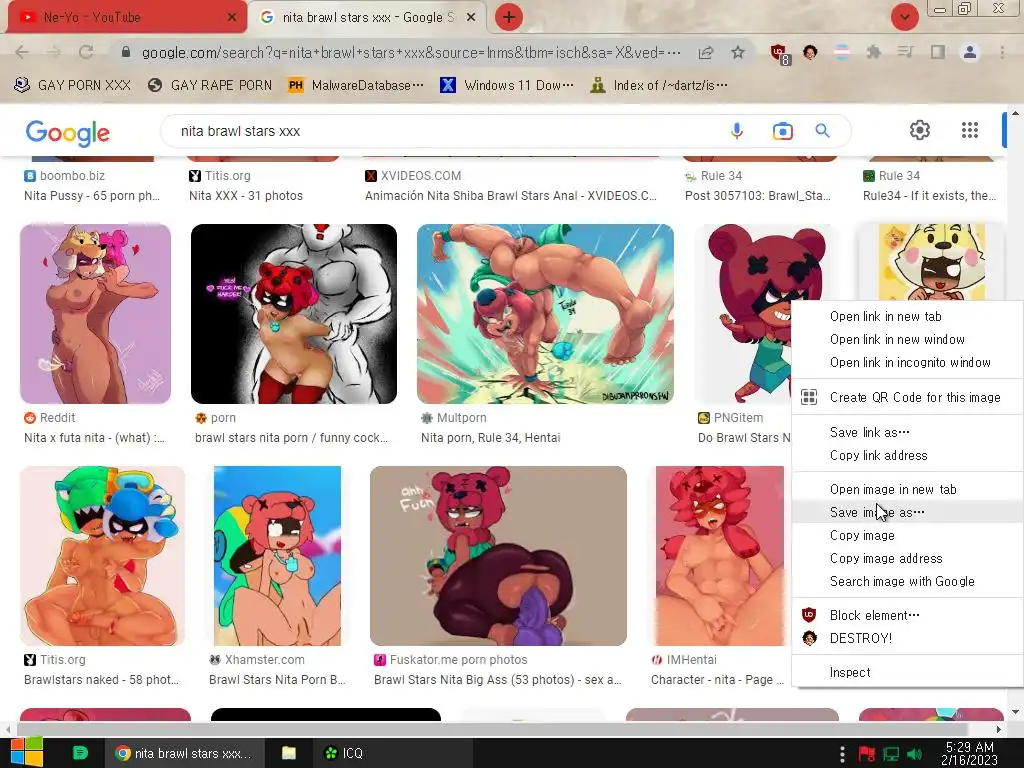Choose "Copy link address" in context menu
The width and height of the screenshot is (1024, 768).
pyautogui.click(x=878, y=455)
